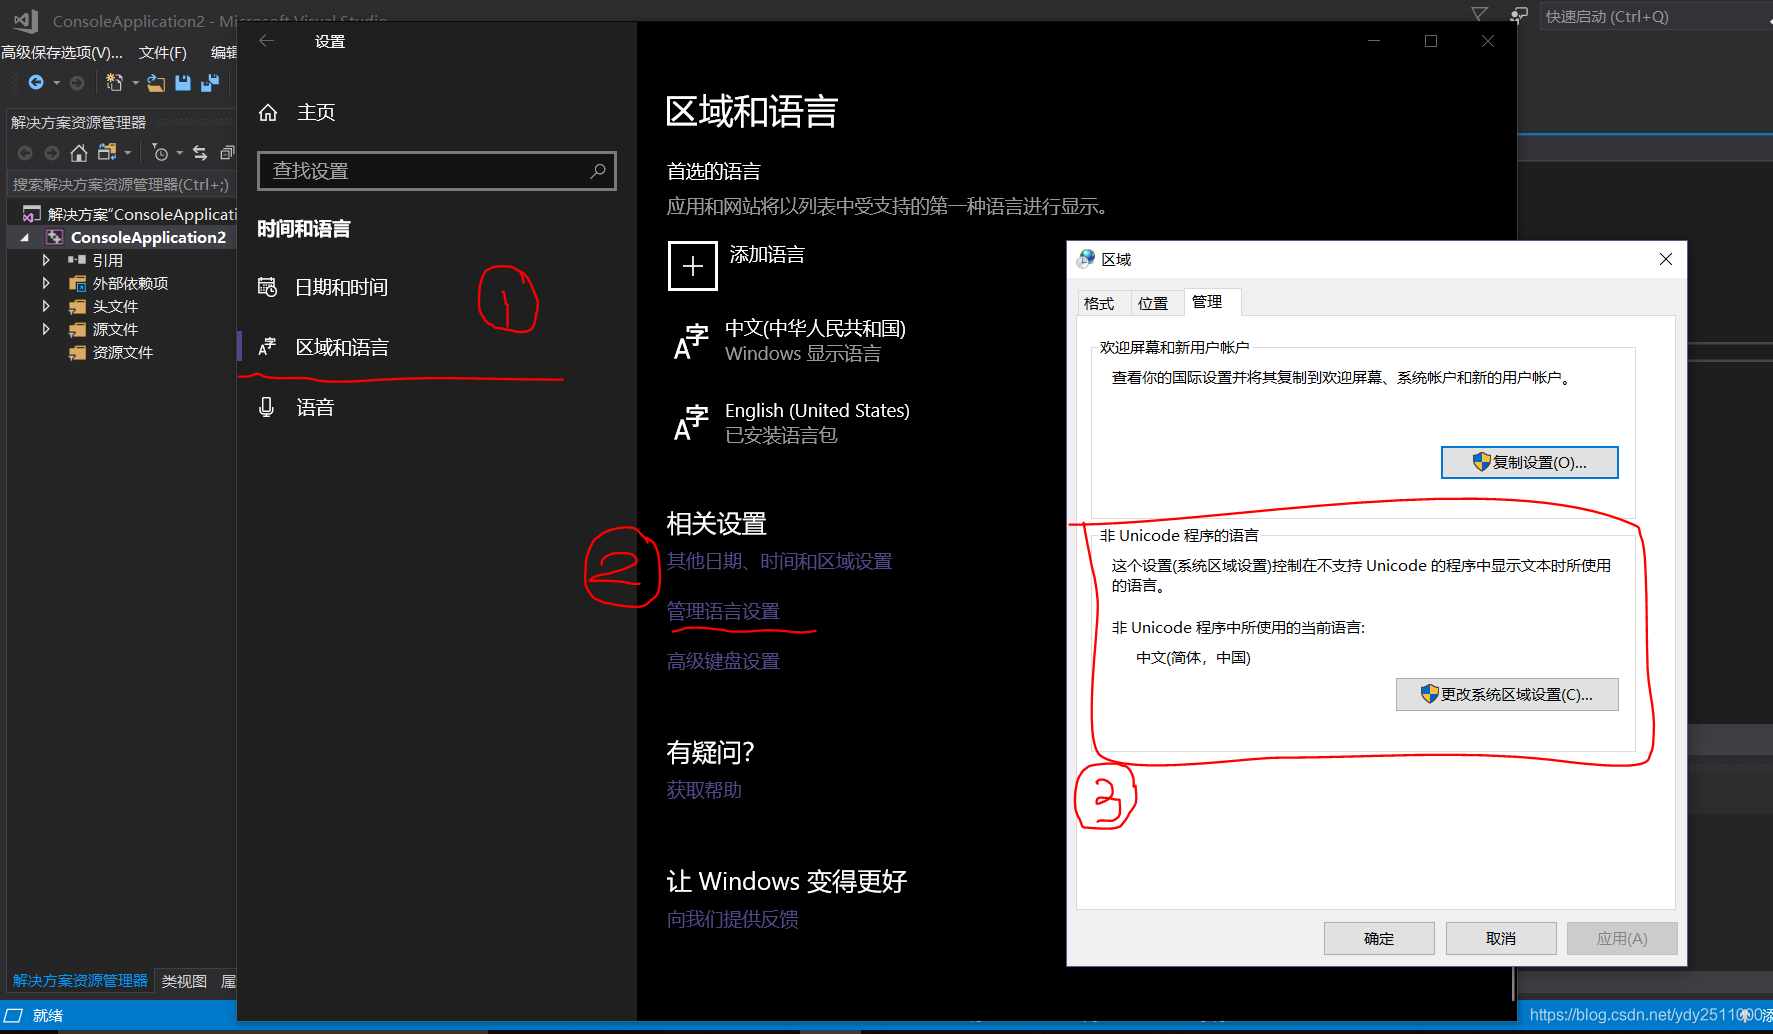Click the Open File folder icon in Visual Studio
The width and height of the screenshot is (1773, 1034).
pyautogui.click(x=156, y=82)
